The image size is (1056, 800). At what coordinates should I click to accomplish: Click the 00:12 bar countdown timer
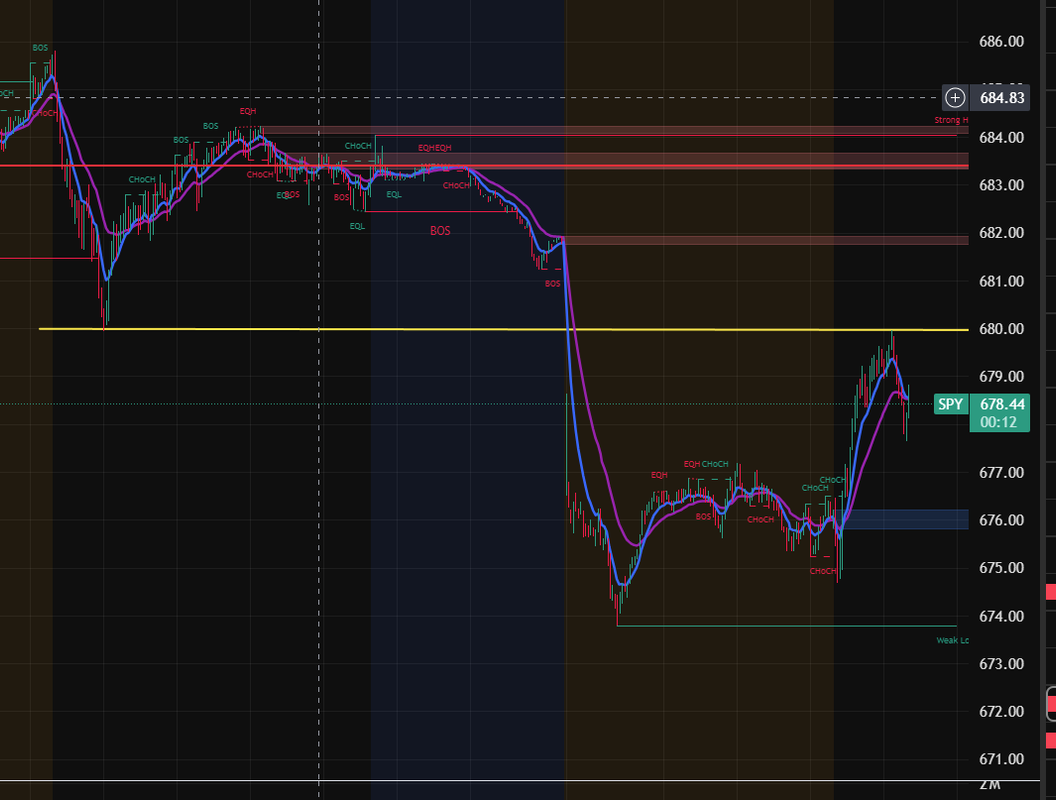click(x=999, y=422)
